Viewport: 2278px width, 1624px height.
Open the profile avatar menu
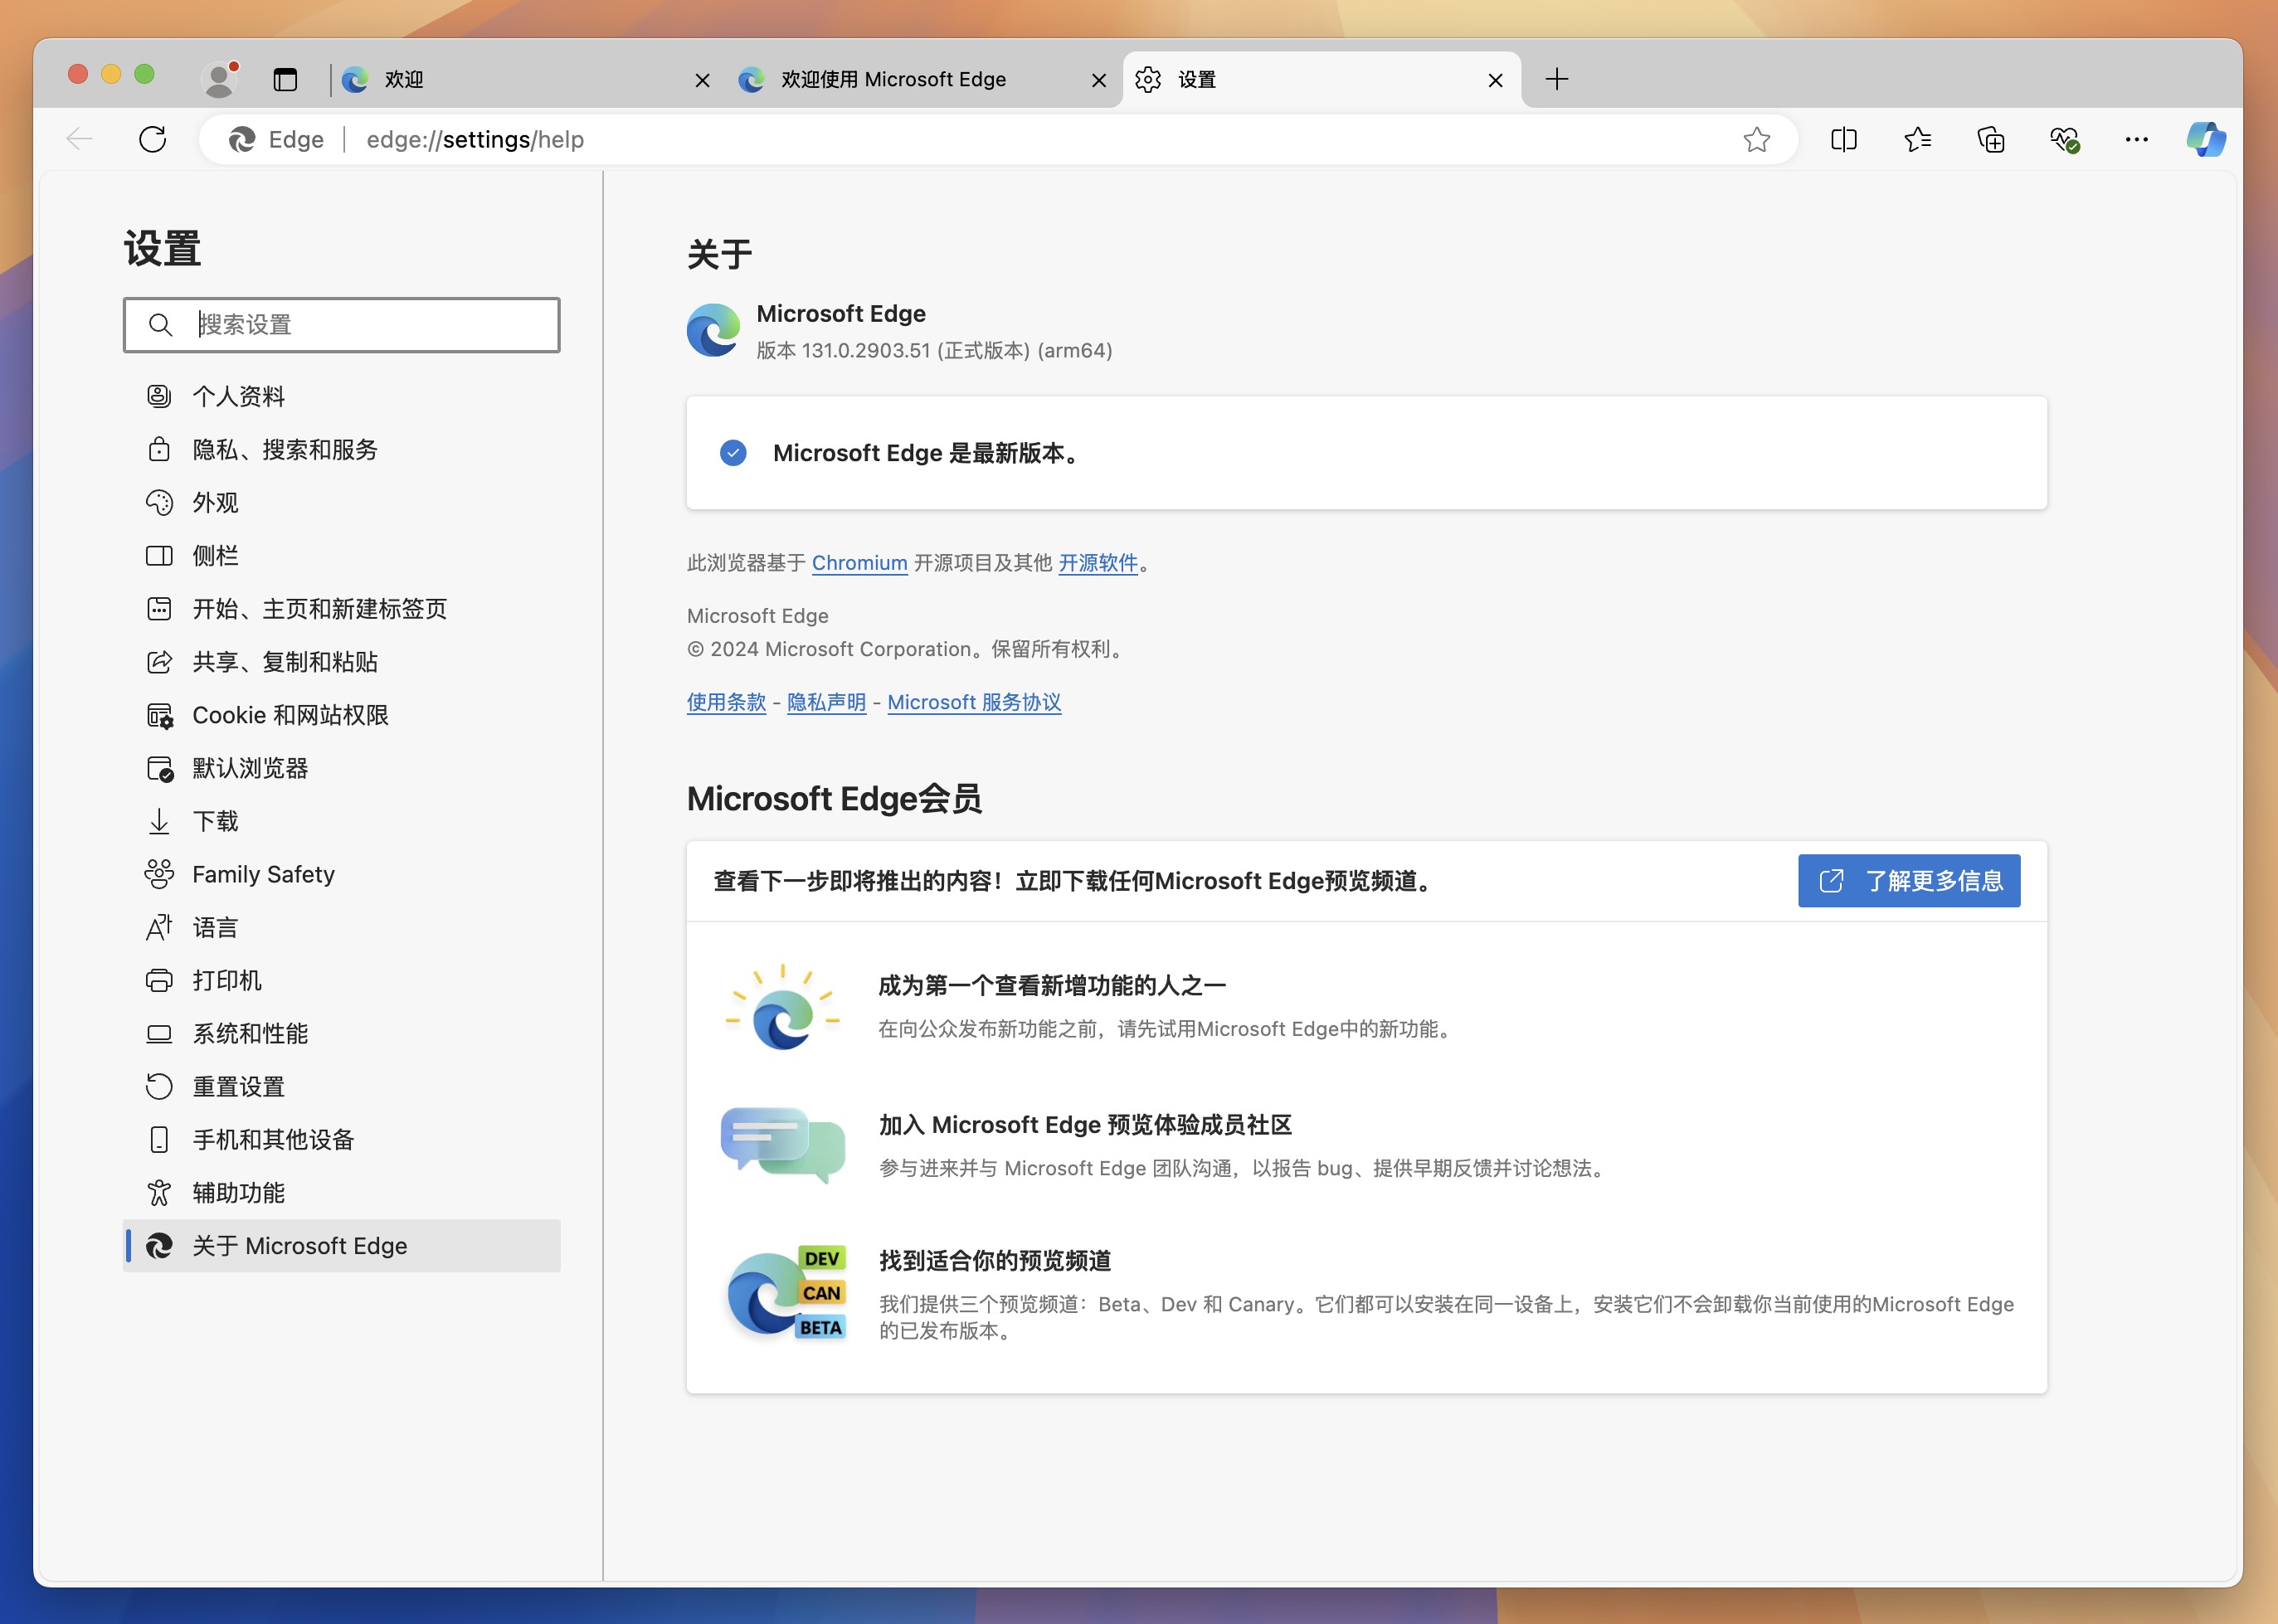(220, 79)
